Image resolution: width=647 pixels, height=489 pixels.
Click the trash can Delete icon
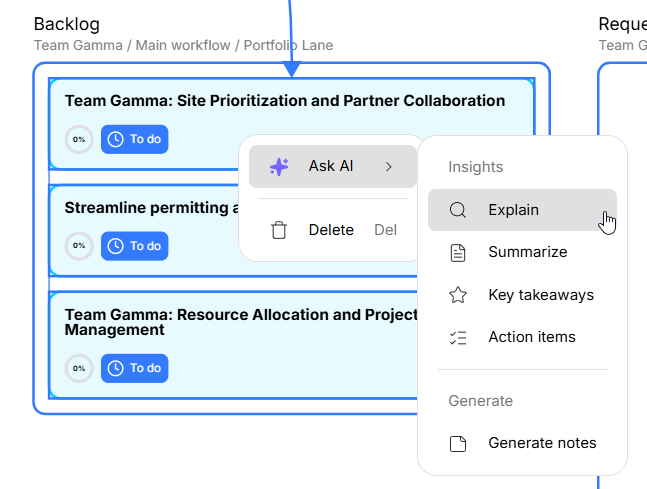click(x=279, y=230)
